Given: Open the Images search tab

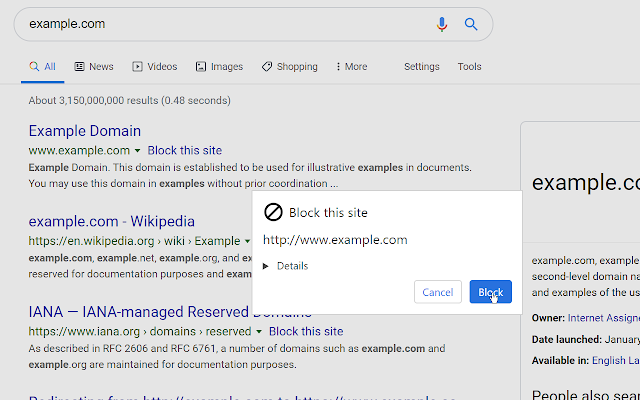Looking at the screenshot, I should click(x=219, y=67).
